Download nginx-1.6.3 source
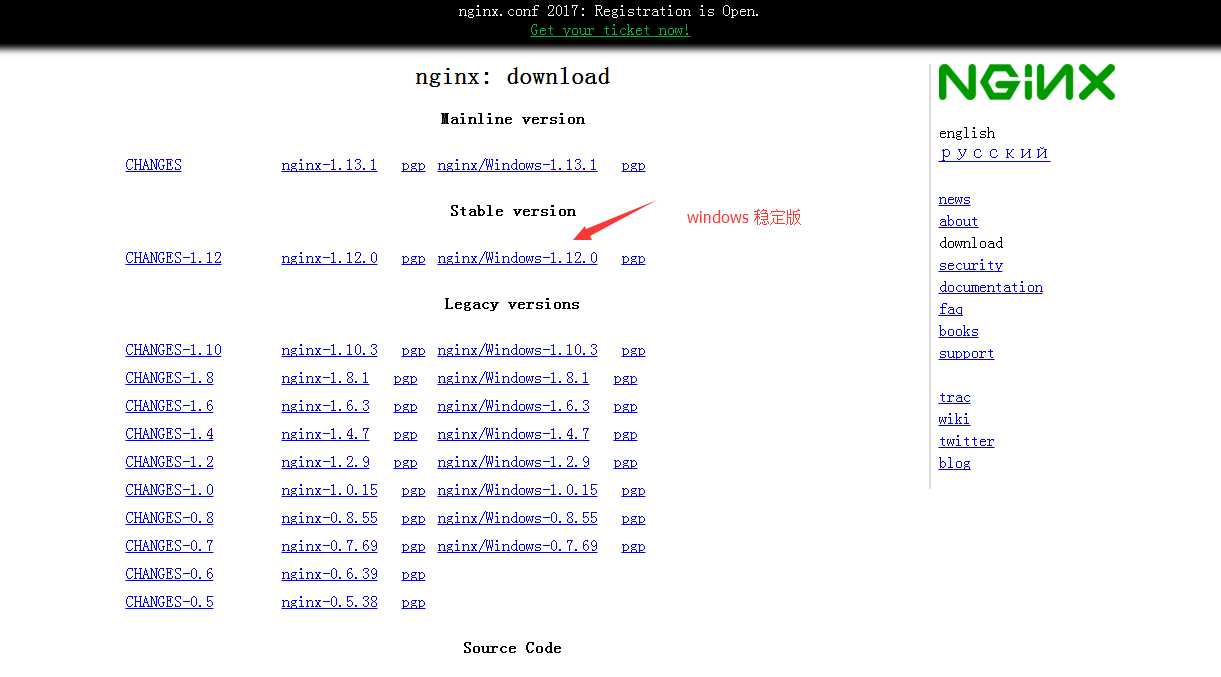The image size is (1221, 677). pos(325,406)
